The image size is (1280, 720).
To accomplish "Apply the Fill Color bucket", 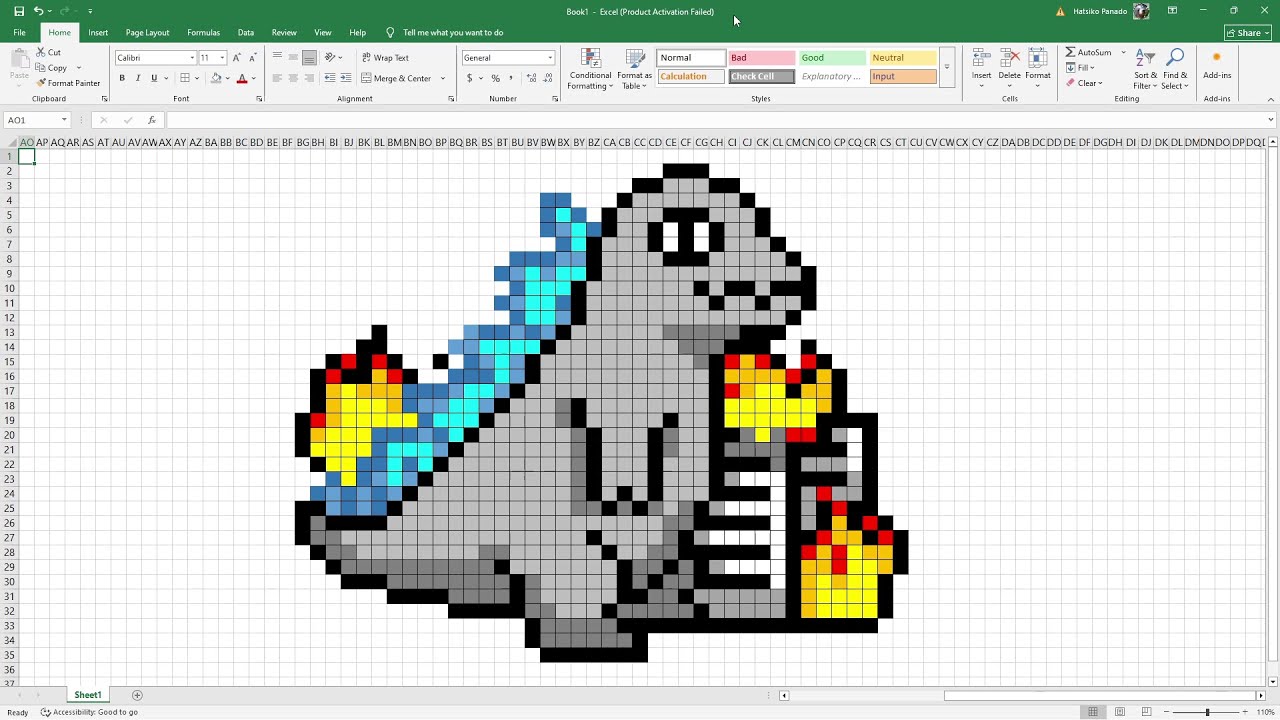I will (216, 78).
